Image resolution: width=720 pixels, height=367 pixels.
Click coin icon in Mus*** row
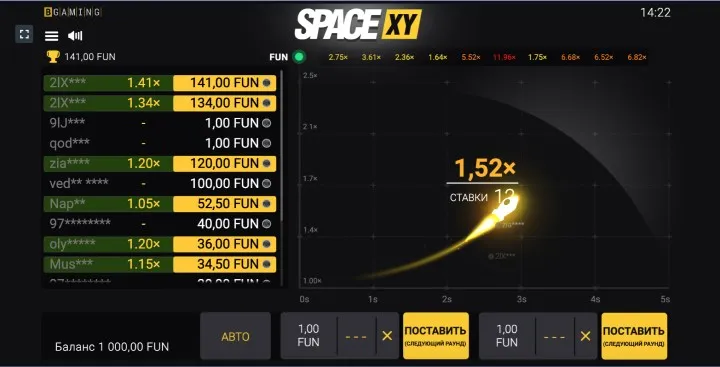click(266, 264)
